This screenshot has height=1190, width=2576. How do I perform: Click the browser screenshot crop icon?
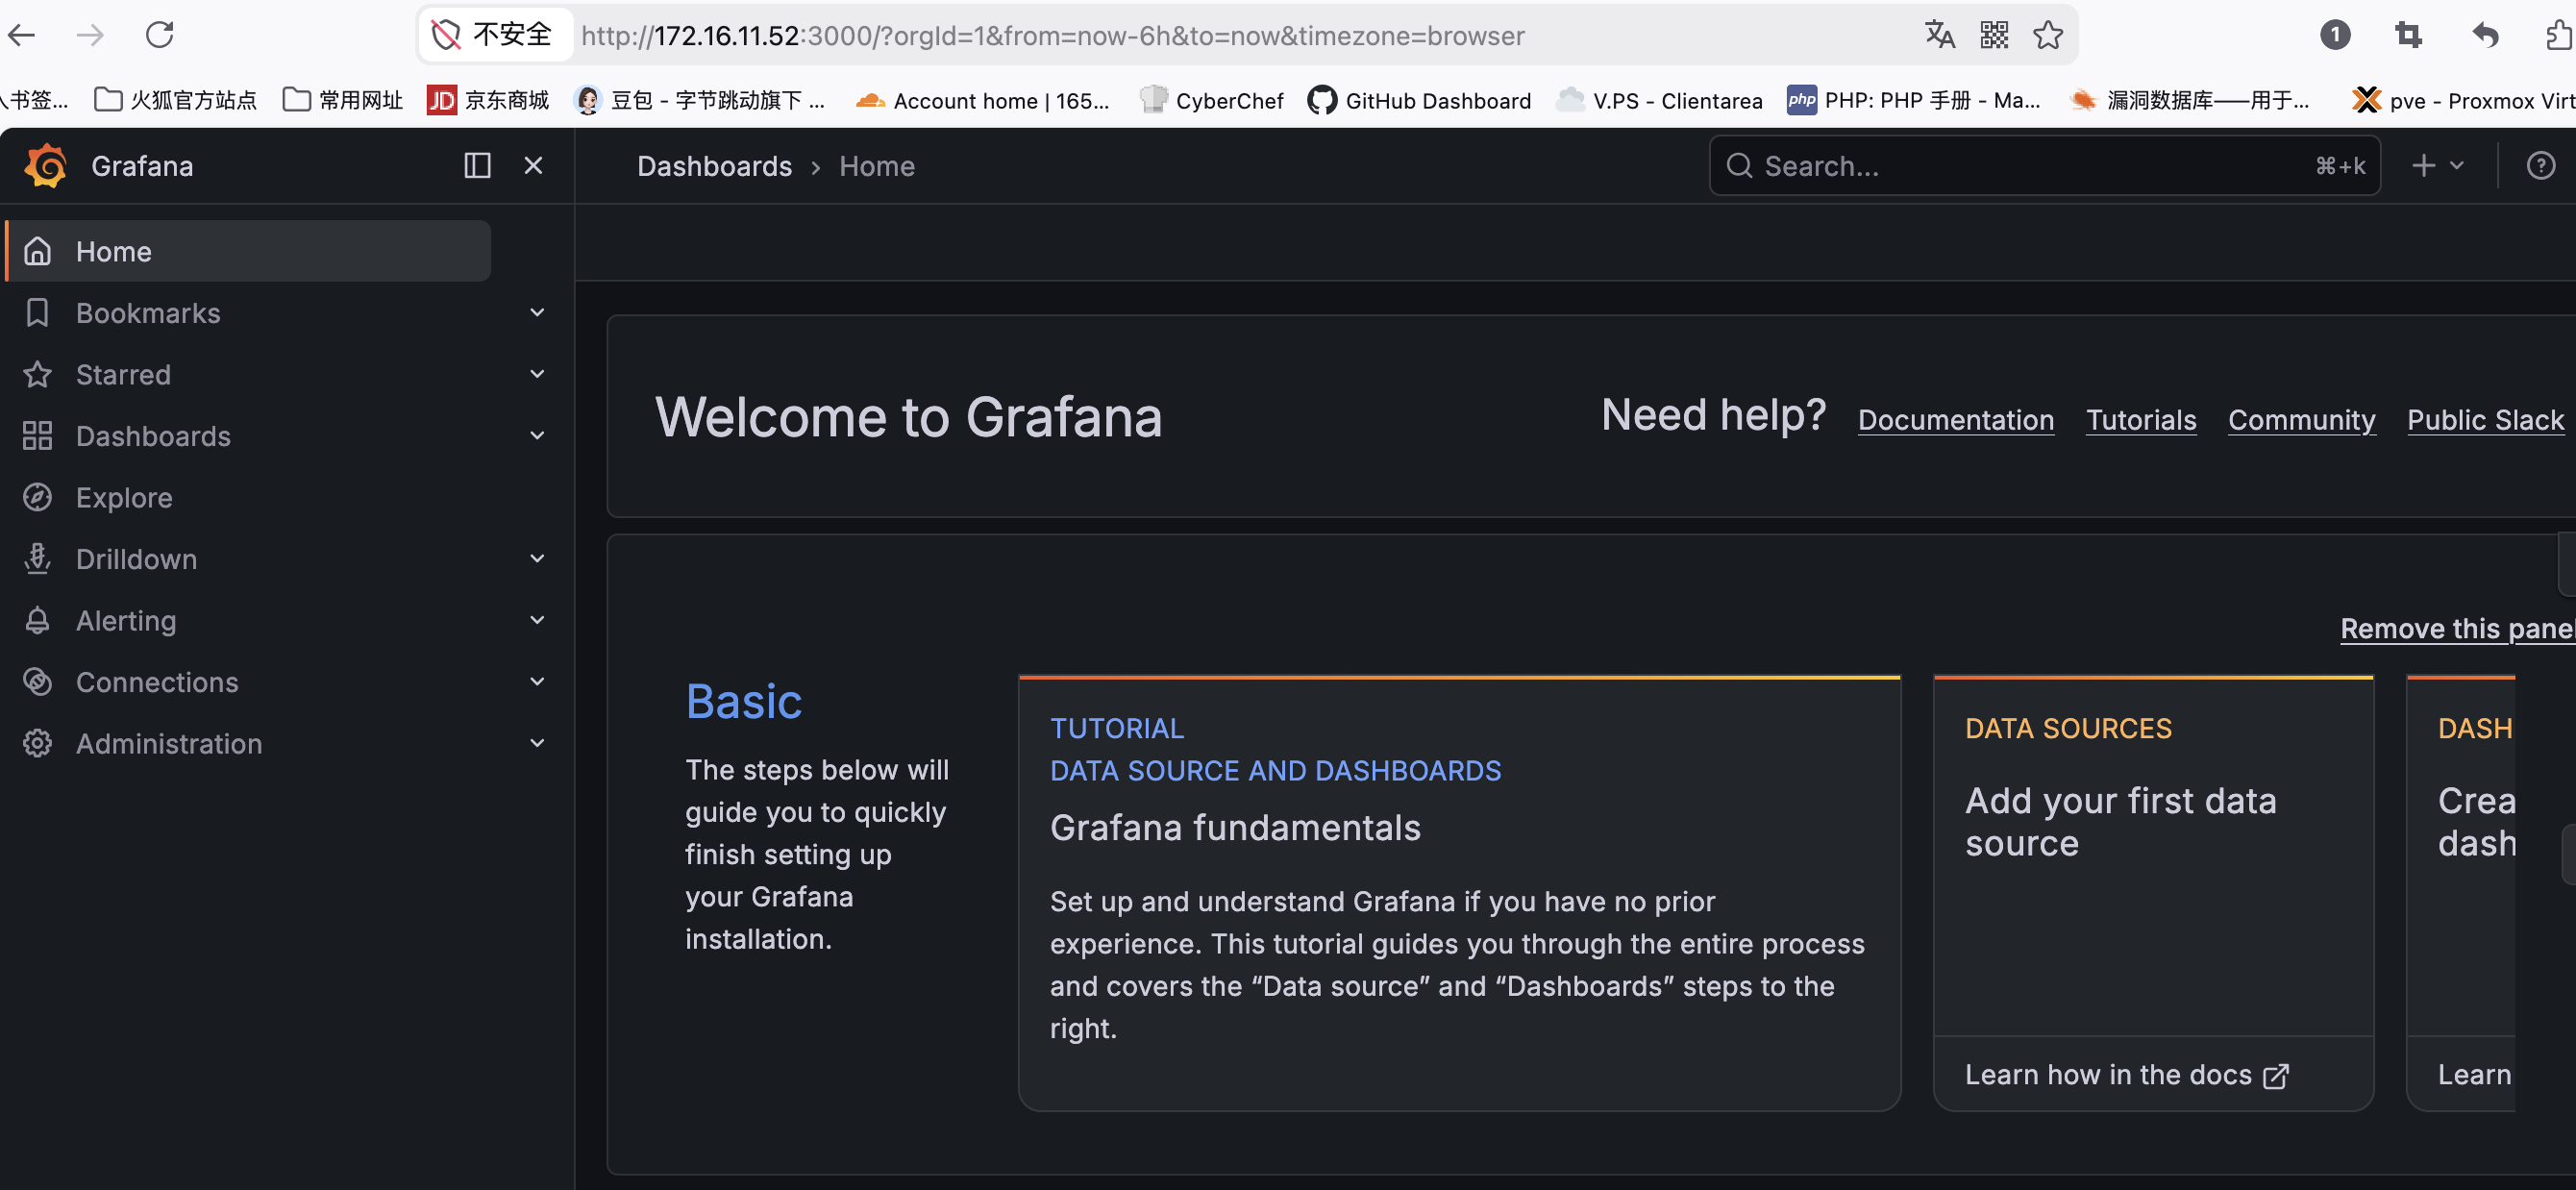pos(2408,35)
